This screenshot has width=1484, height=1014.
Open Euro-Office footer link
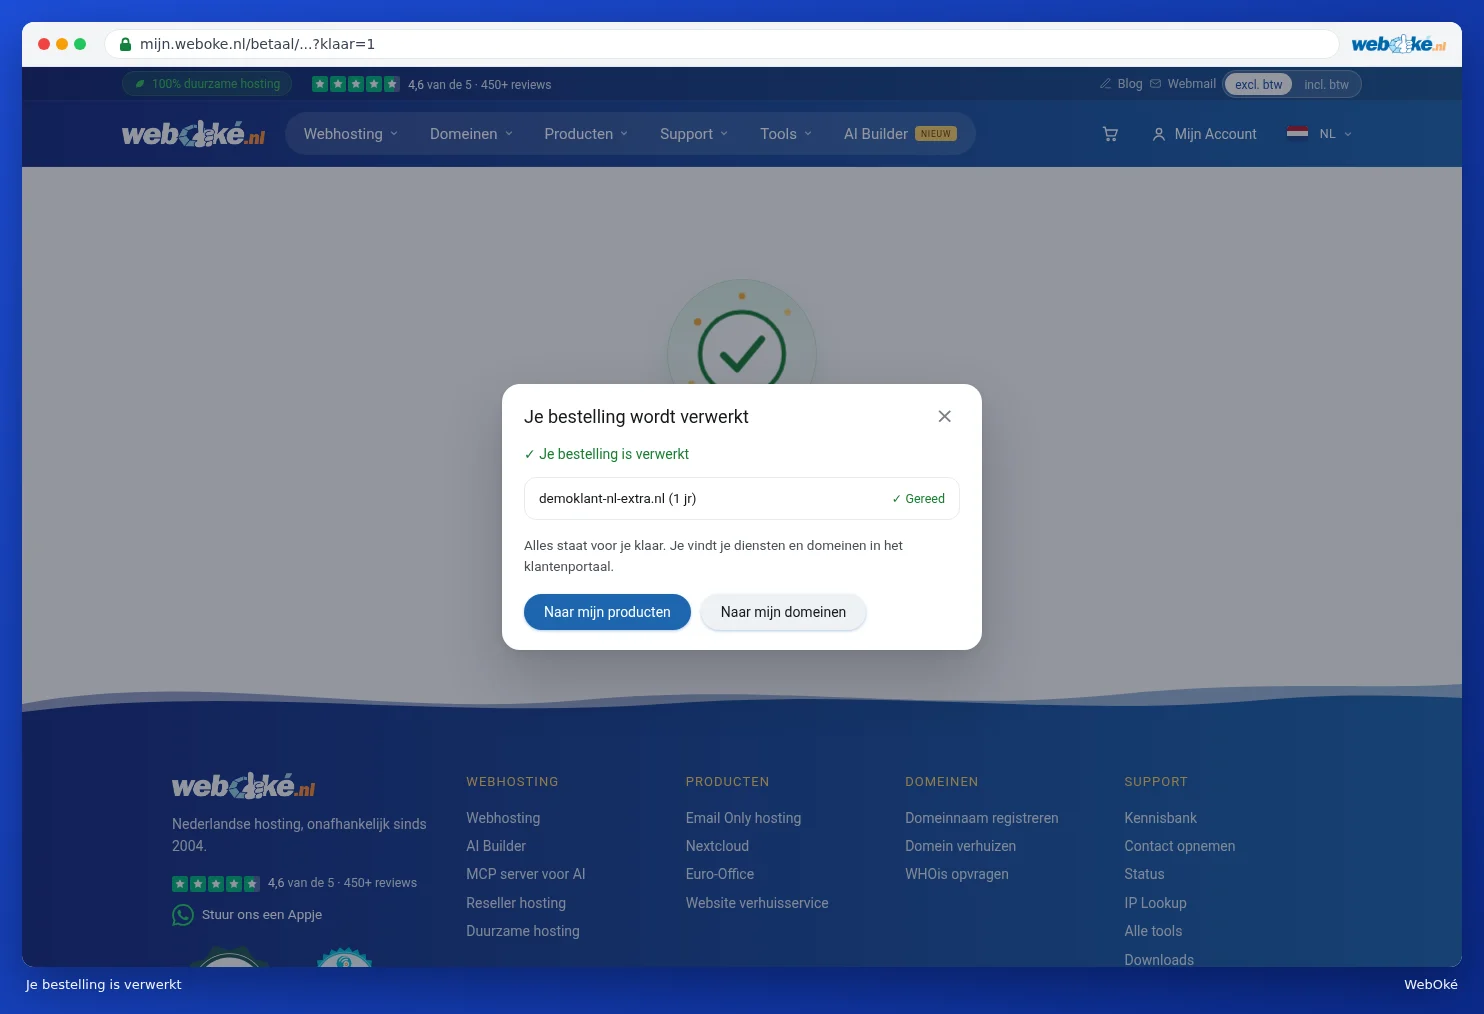(720, 874)
